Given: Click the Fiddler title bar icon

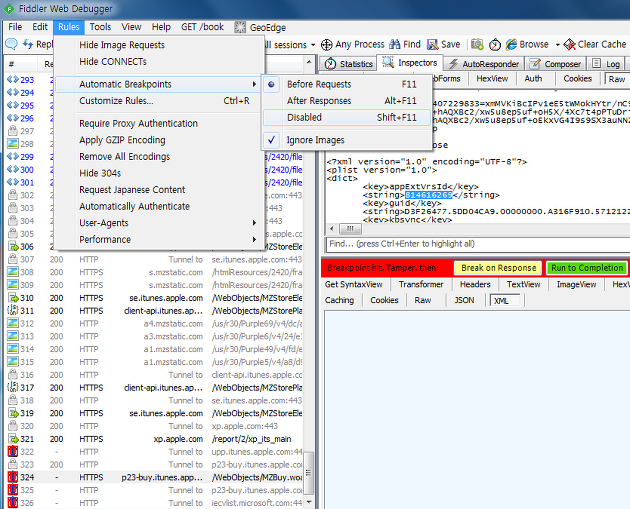Looking at the screenshot, I should (8, 8).
